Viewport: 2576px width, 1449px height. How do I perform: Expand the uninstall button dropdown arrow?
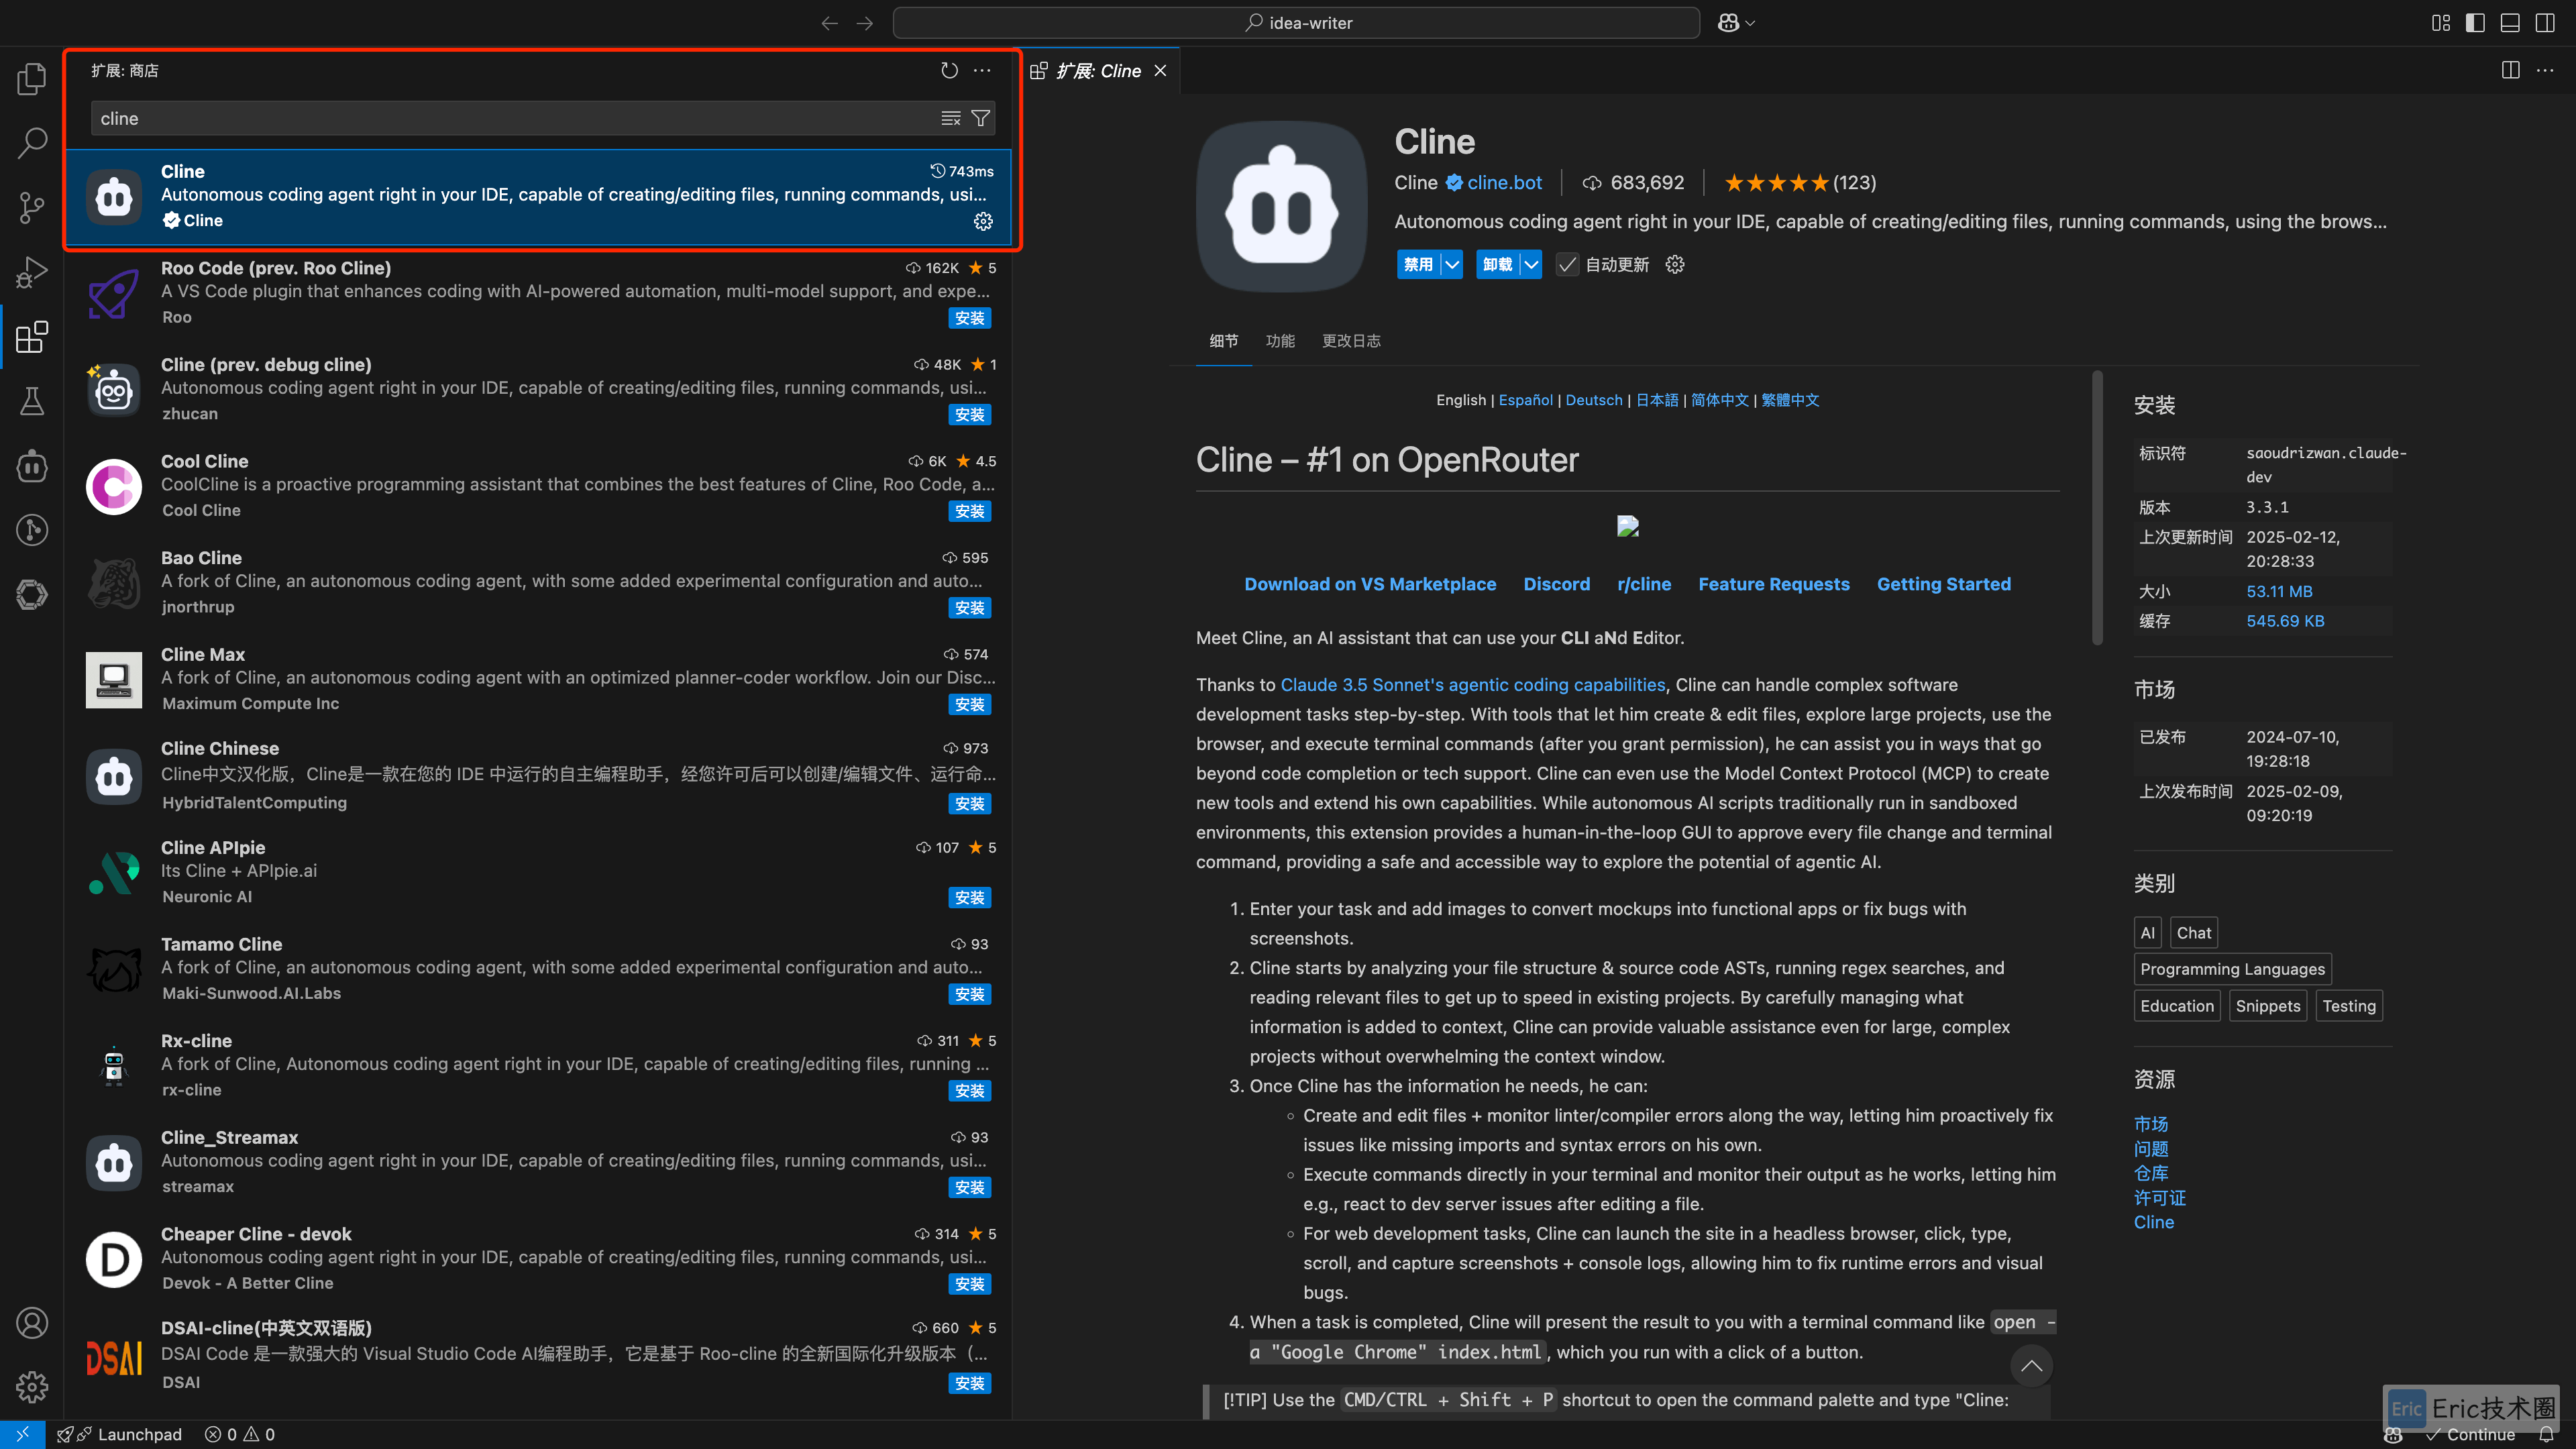pyautogui.click(x=1531, y=264)
